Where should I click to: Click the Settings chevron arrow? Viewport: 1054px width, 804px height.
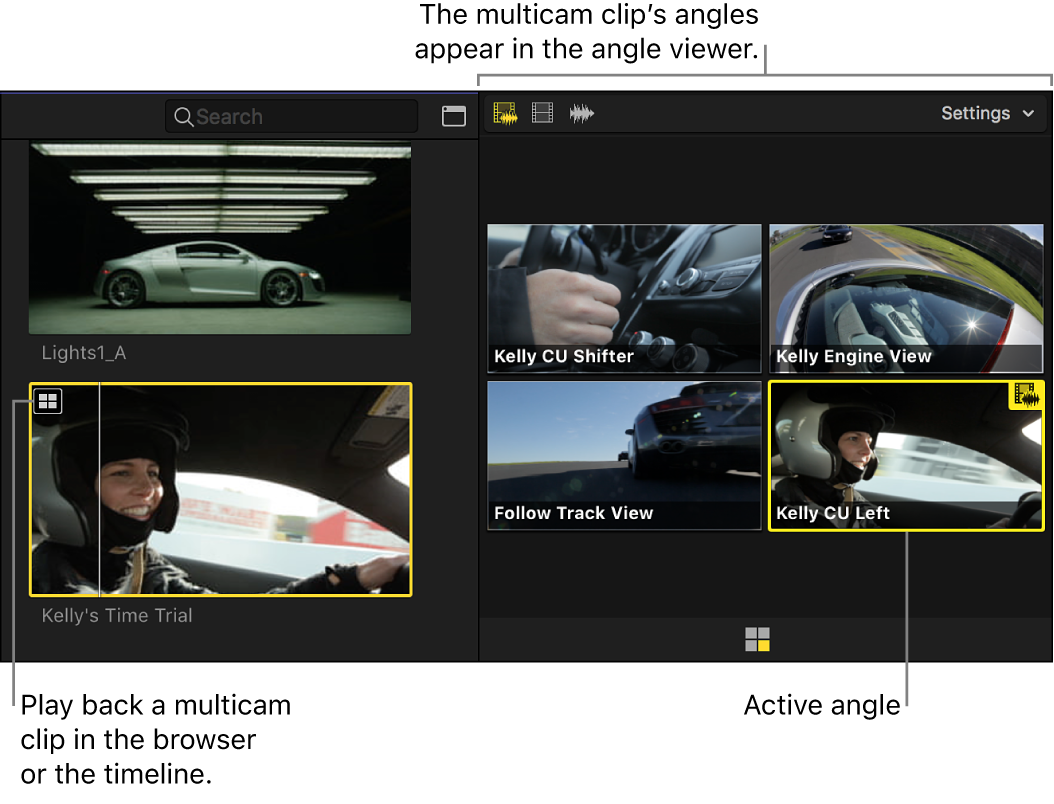[x=1028, y=114]
